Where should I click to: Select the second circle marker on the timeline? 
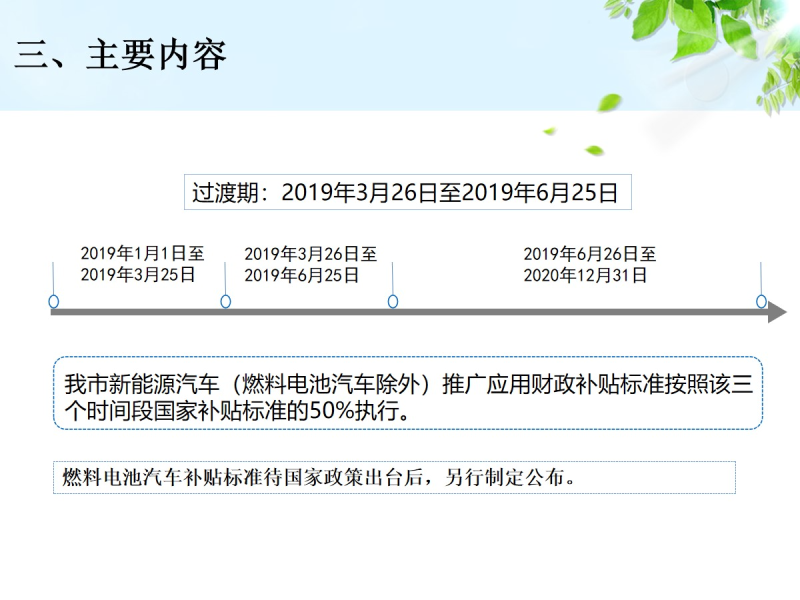226,301
